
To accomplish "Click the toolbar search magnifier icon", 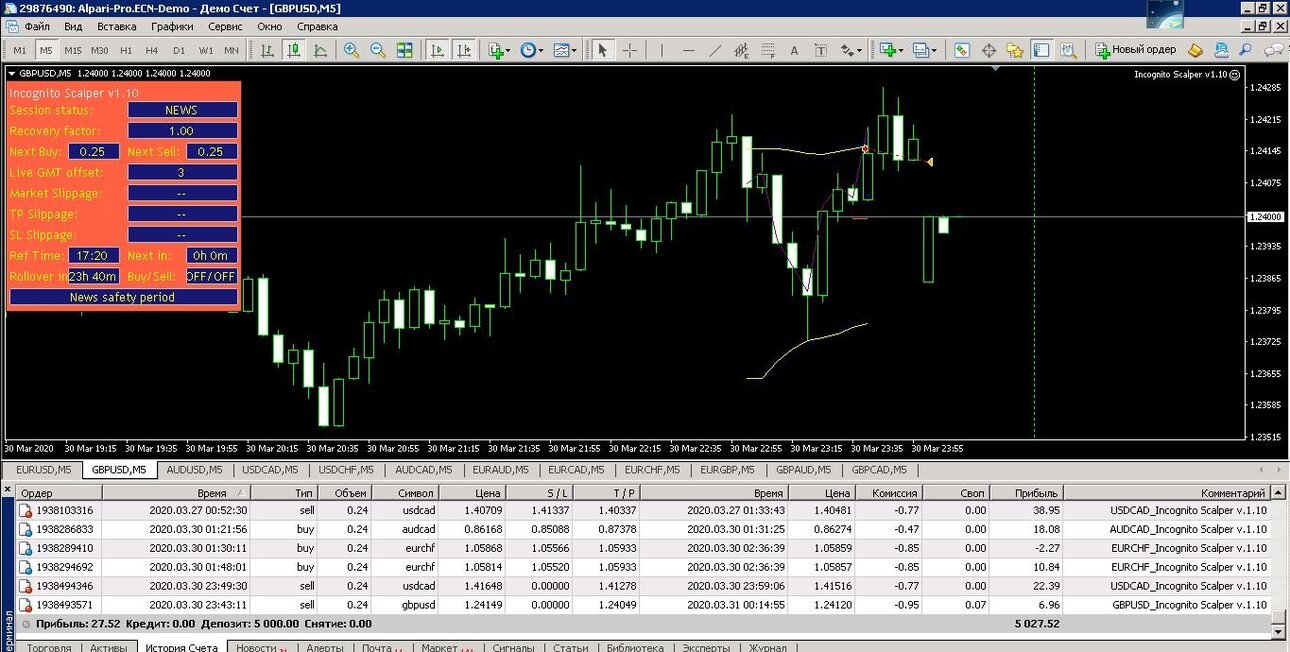I will (x=1245, y=50).
